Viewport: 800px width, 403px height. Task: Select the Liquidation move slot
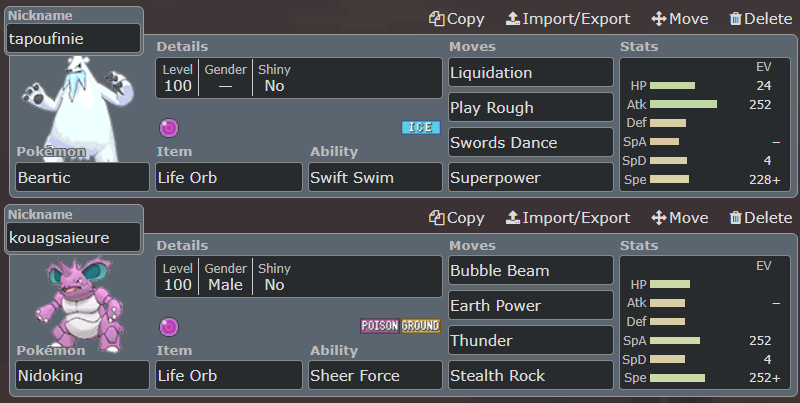tap(530, 73)
